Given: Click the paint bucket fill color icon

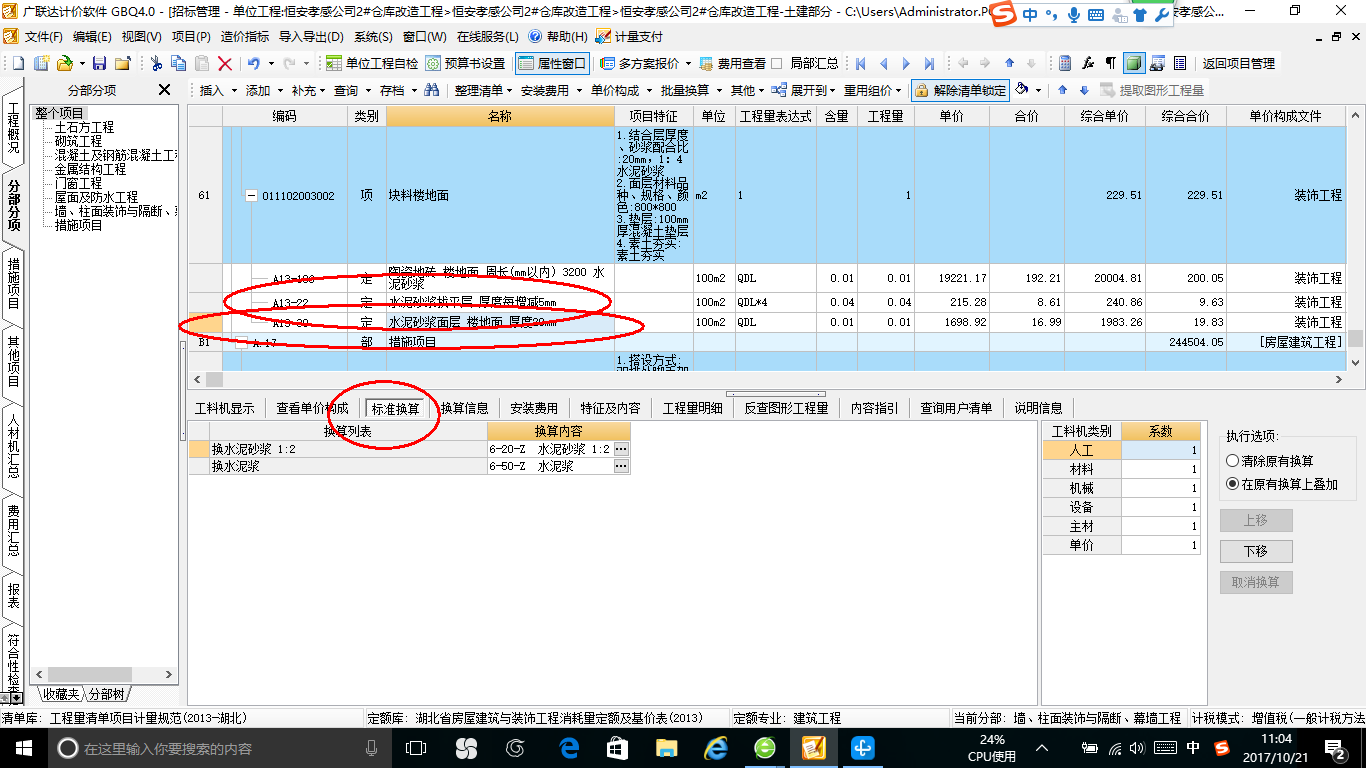Looking at the screenshot, I should tap(1022, 90).
